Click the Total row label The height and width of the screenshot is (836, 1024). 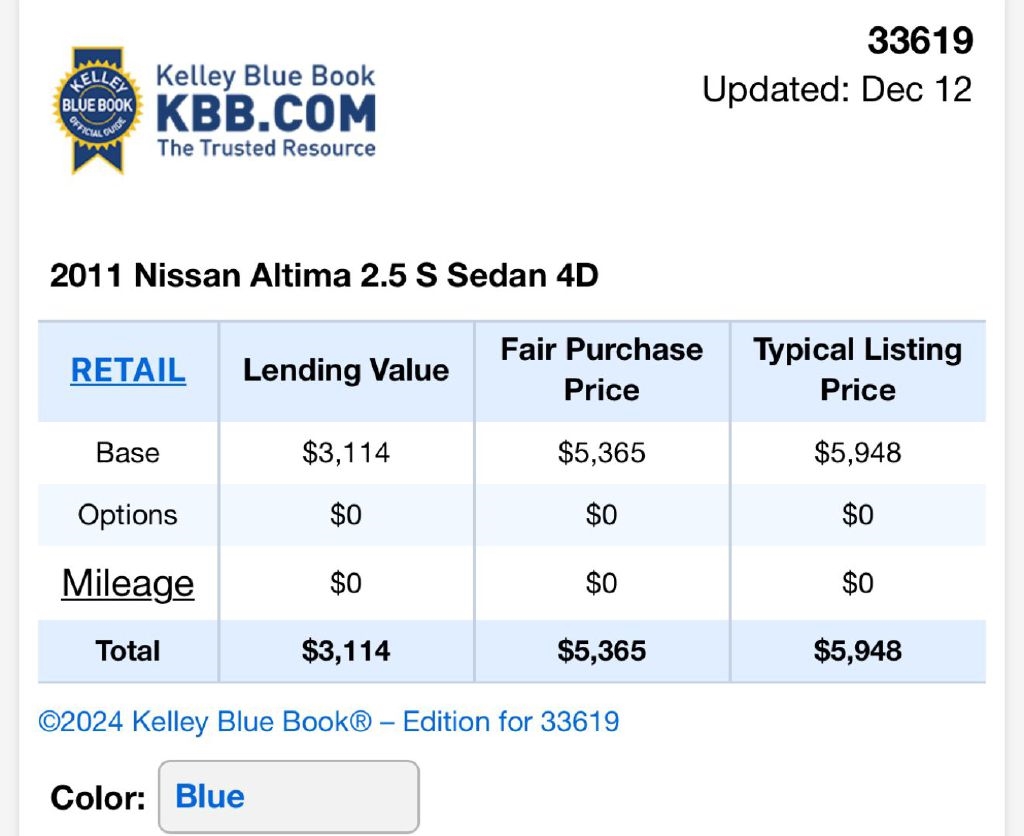tap(128, 651)
